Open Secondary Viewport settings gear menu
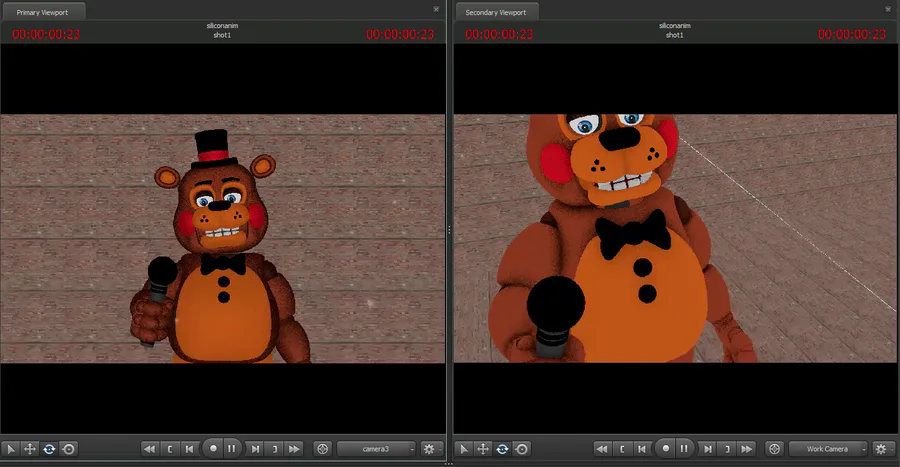 tap(881, 449)
